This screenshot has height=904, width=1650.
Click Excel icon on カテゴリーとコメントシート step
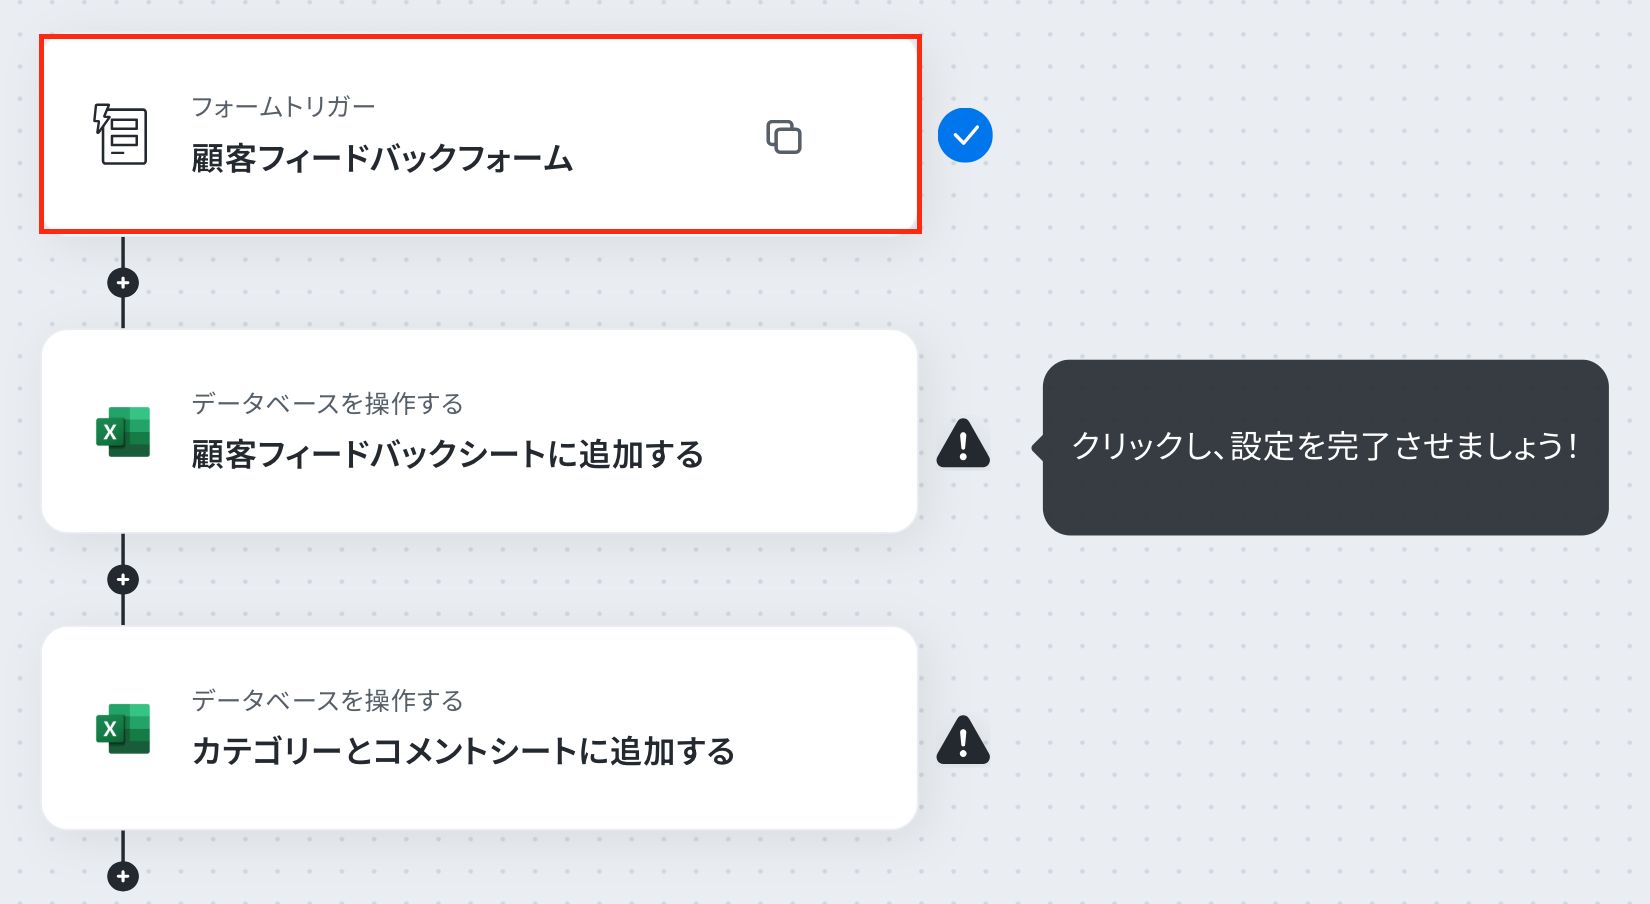pos(123,729)
